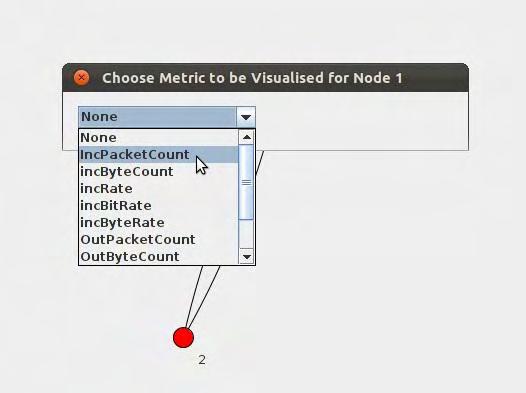This screenshot has width=526, height=393.
Task: Click the dialog title bar text
Action: (x=252, y=78)
